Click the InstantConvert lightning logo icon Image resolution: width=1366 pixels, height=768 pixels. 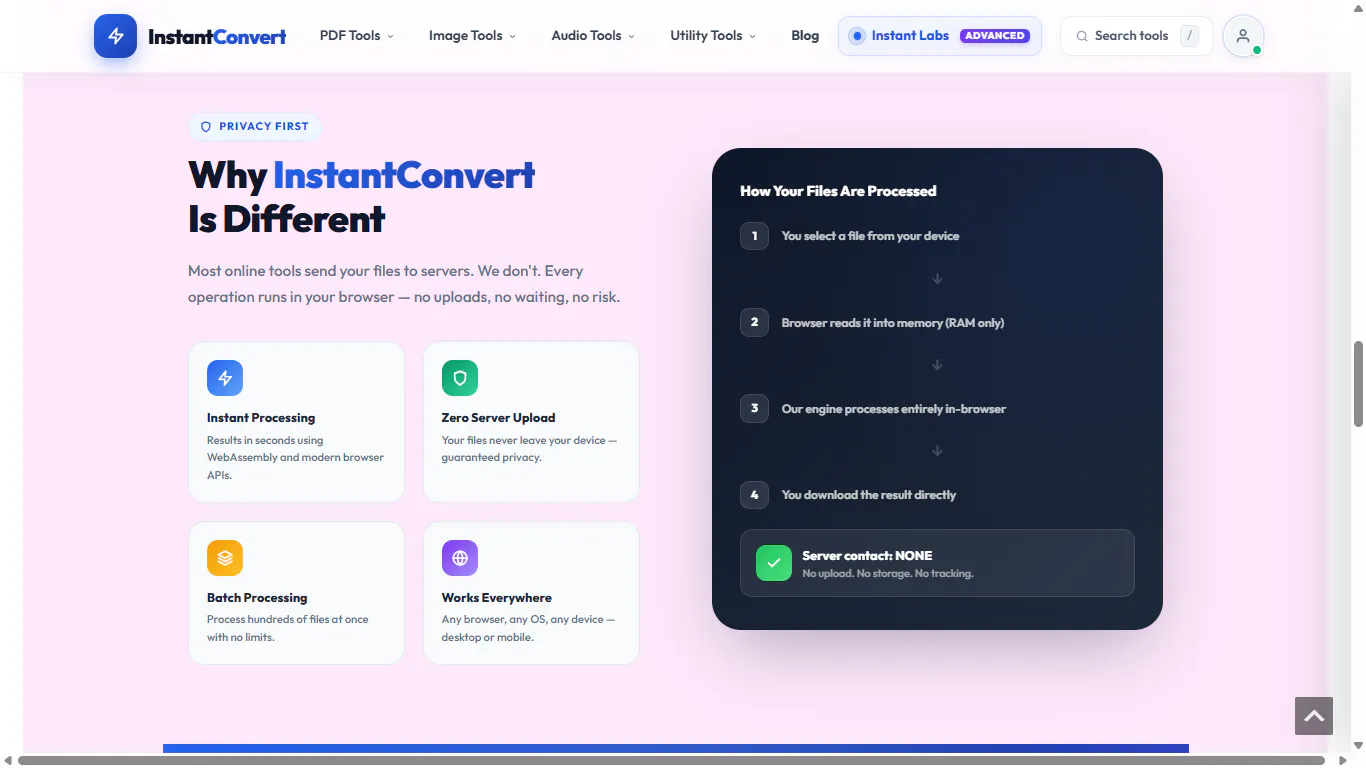tap(115, 36)
